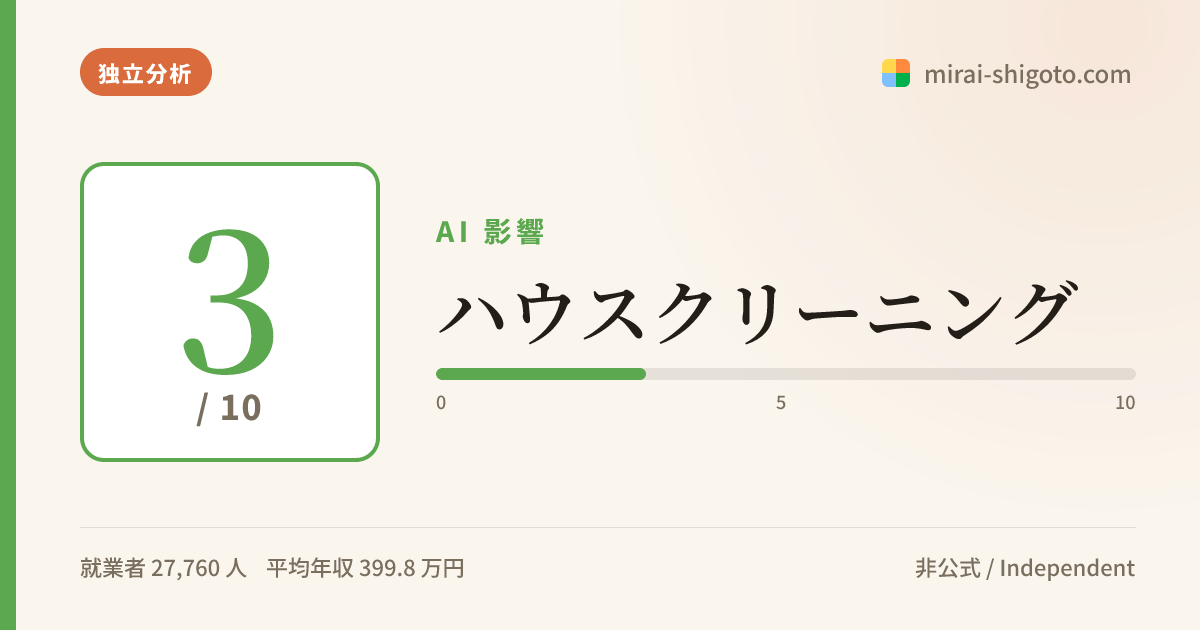This screenshot has height=630, width=1200.
Task: Click the gray unfilled progress bar track
Action: 891,374
